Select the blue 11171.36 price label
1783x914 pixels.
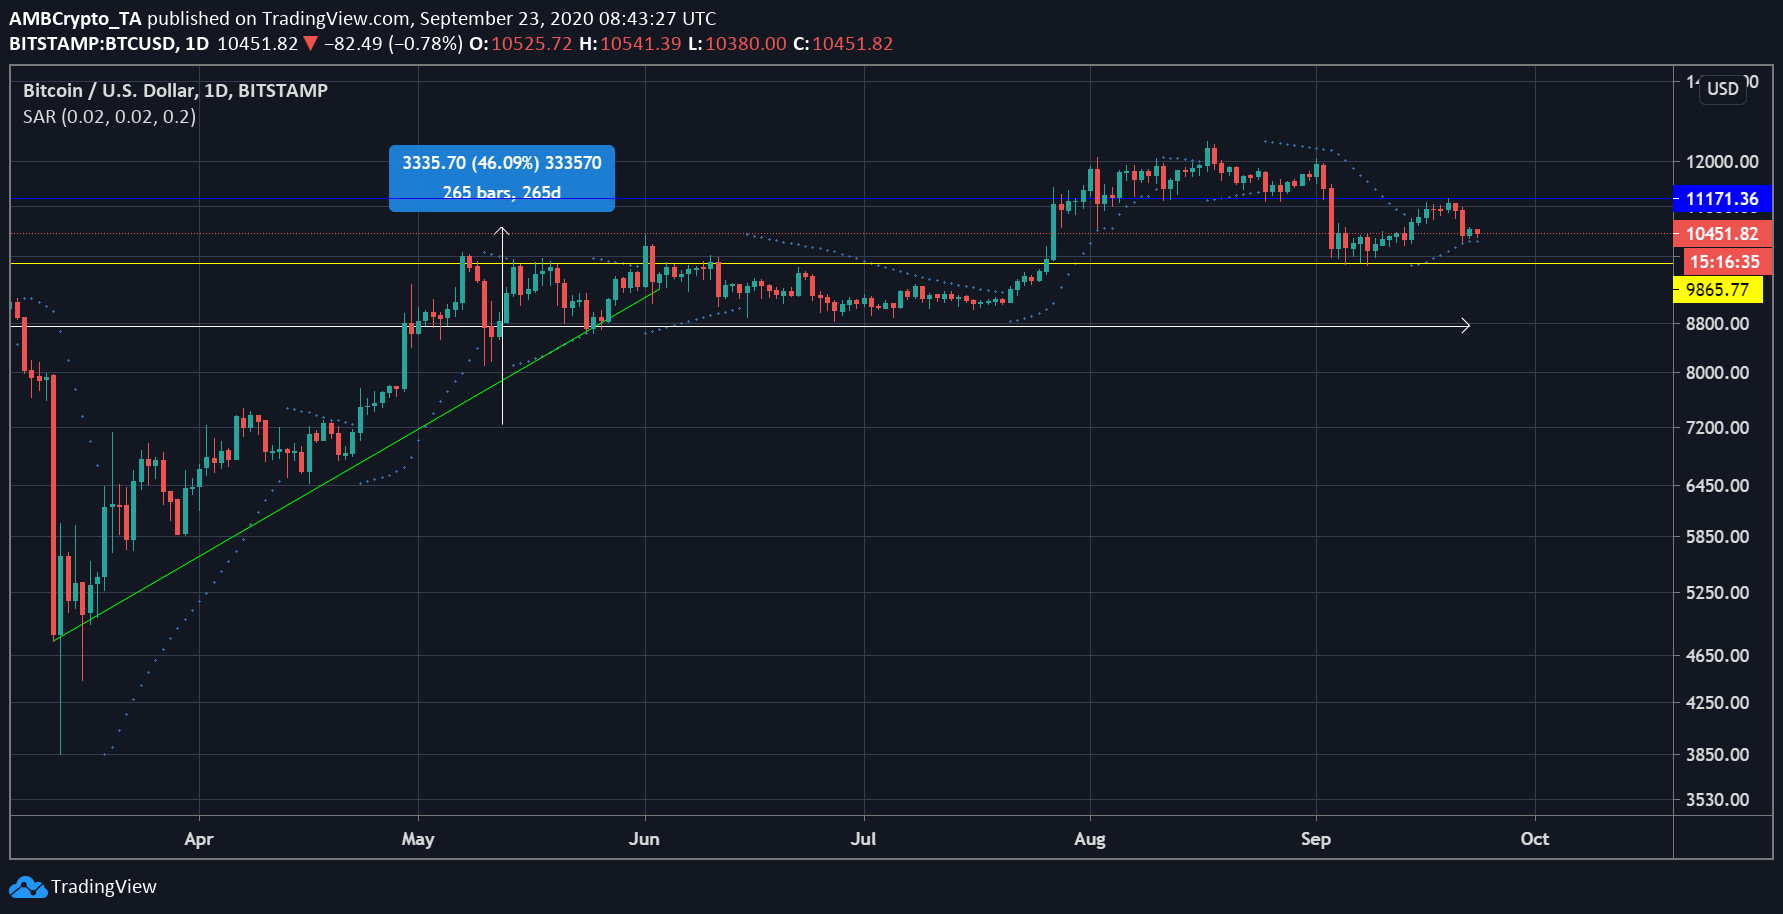[x=1722, y=199]
